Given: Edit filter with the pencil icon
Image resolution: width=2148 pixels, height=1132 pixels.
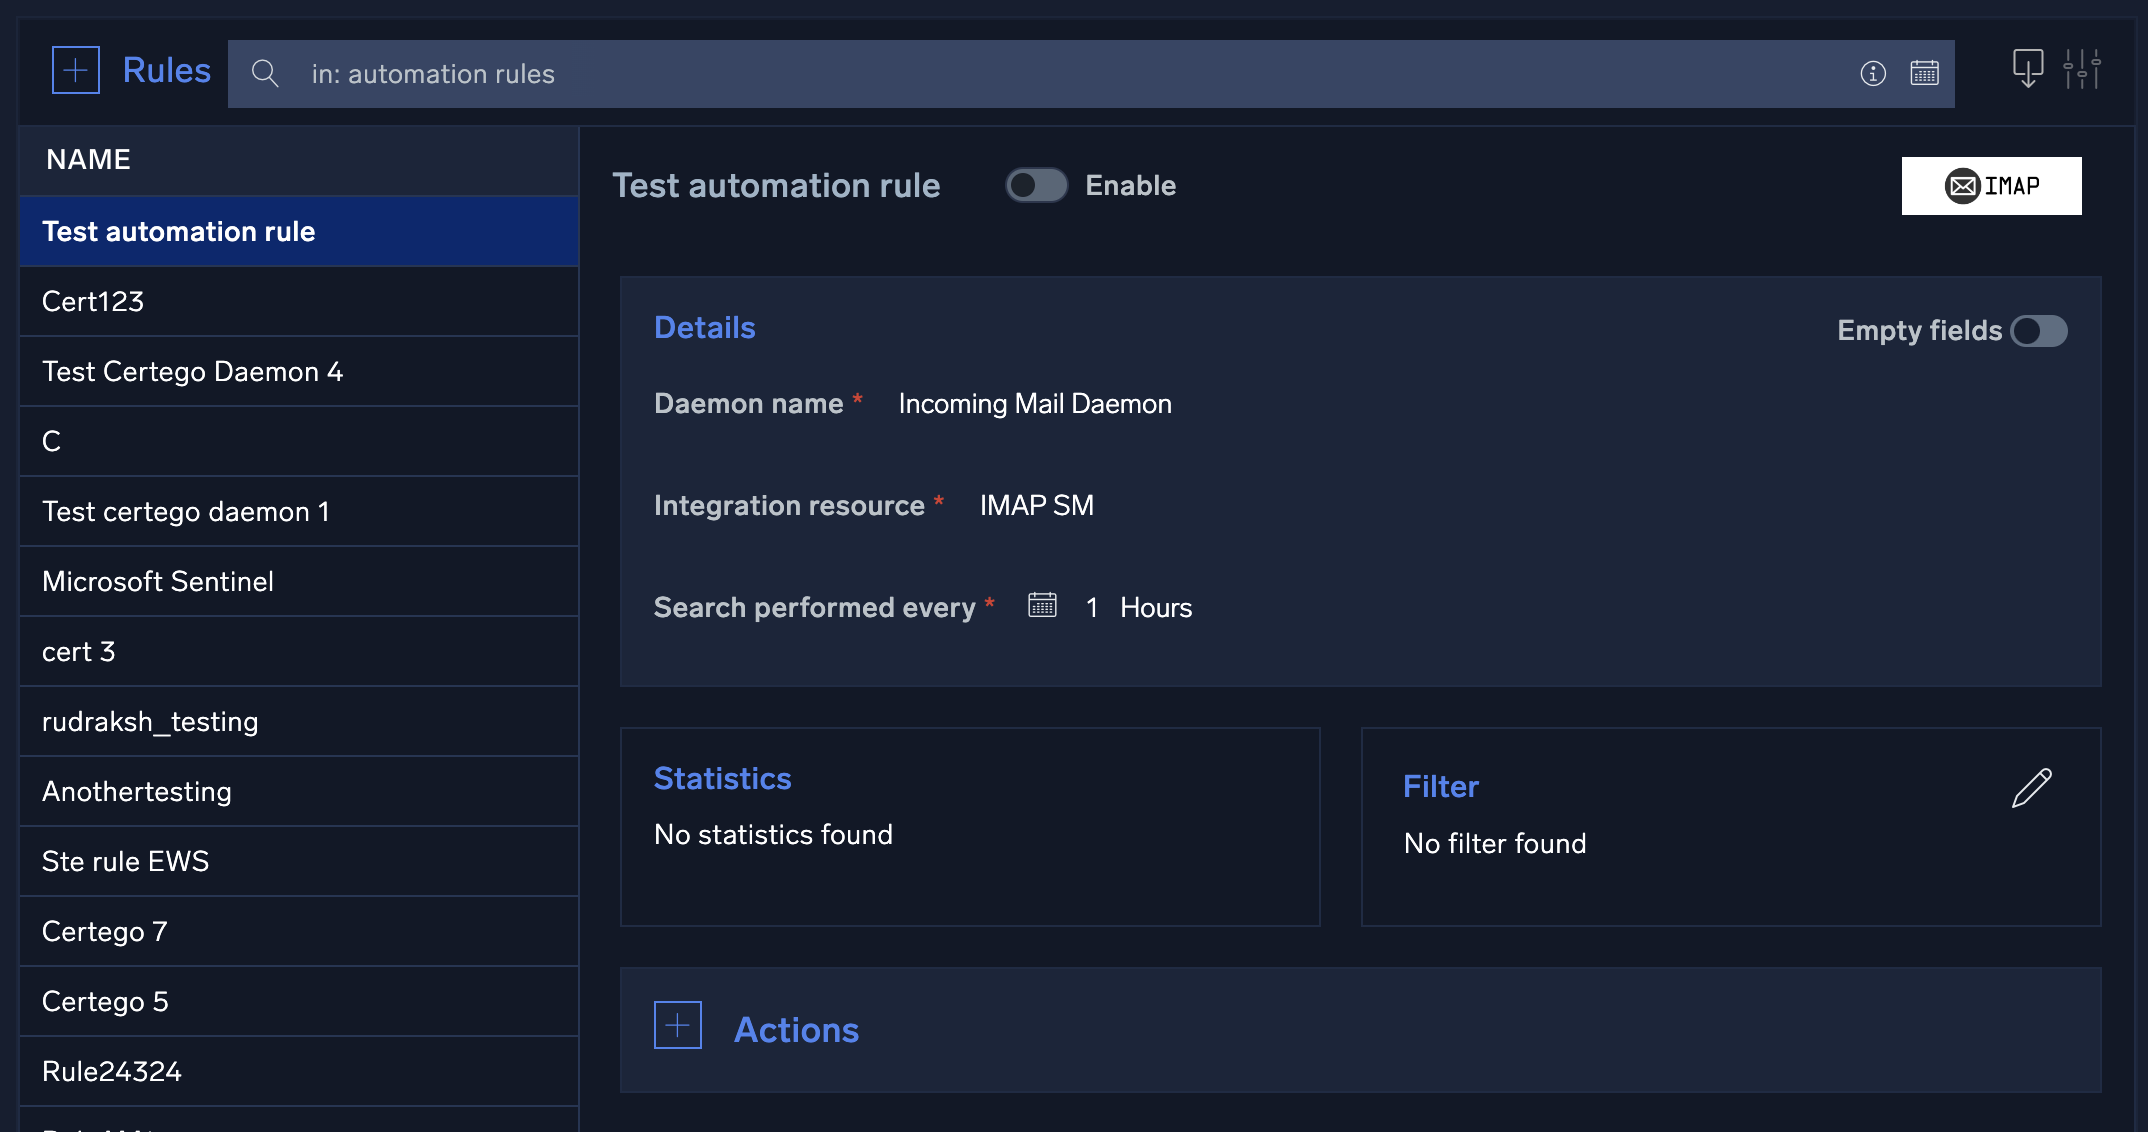Looking at the screenshot, I should 2032,788.
